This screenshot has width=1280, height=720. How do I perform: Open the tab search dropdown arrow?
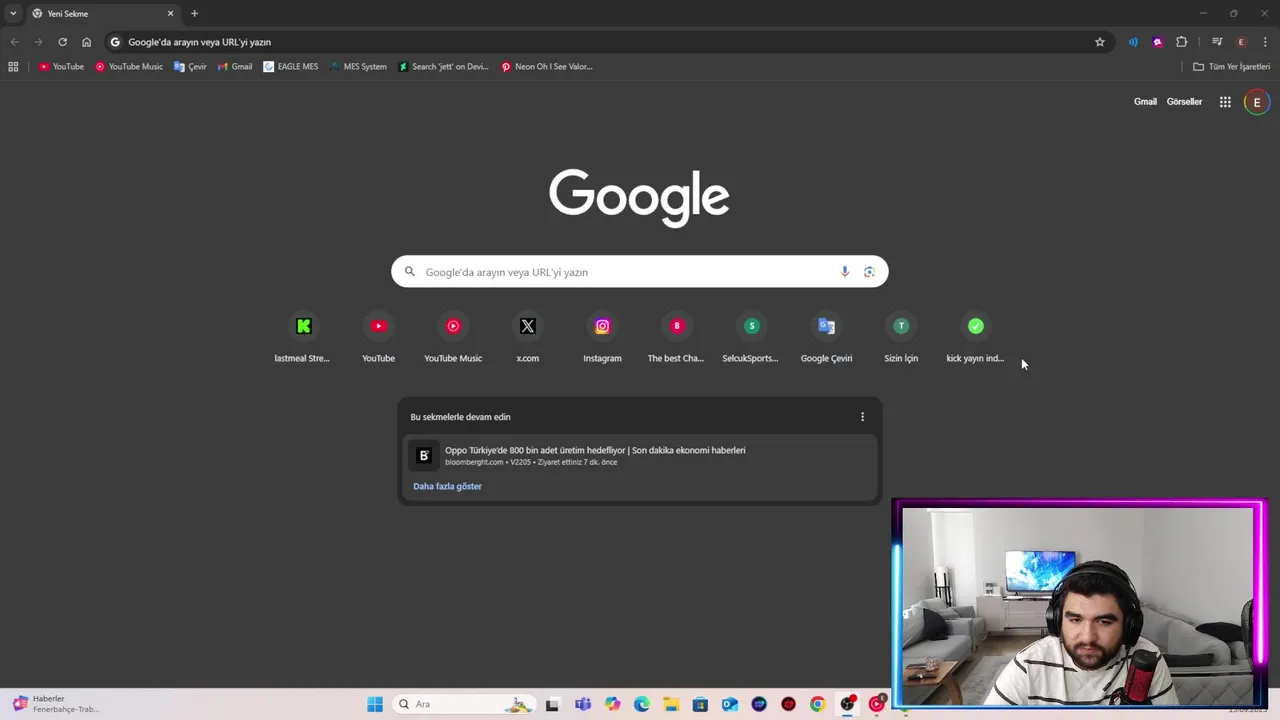coord(13,13)
